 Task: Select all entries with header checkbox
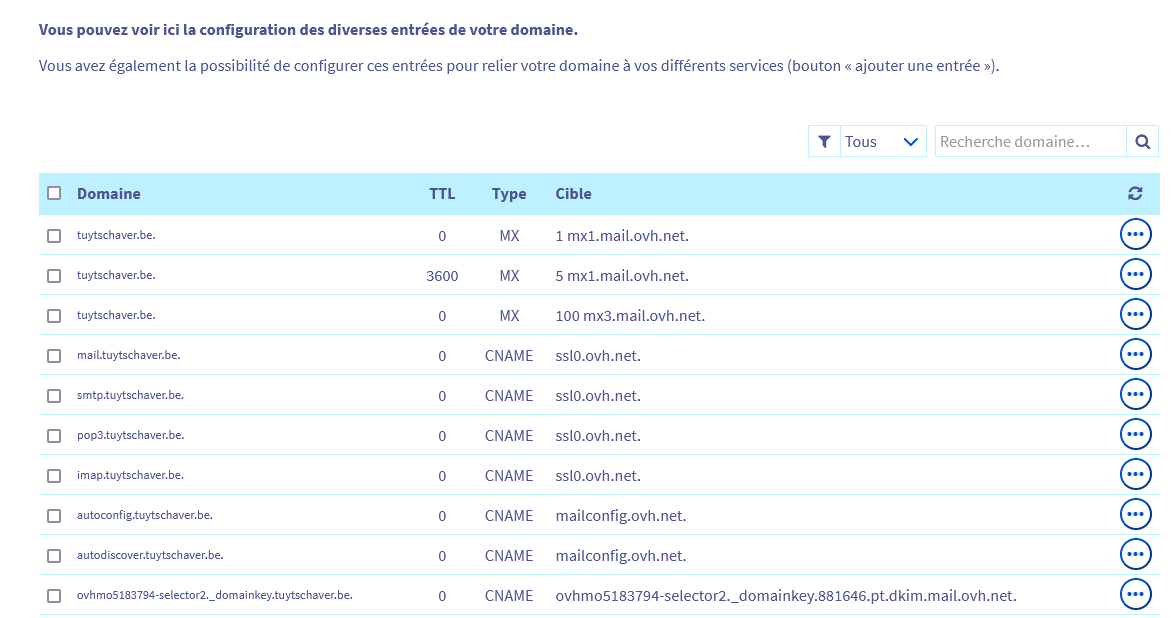pyautogui.click(x=54, y=194)
